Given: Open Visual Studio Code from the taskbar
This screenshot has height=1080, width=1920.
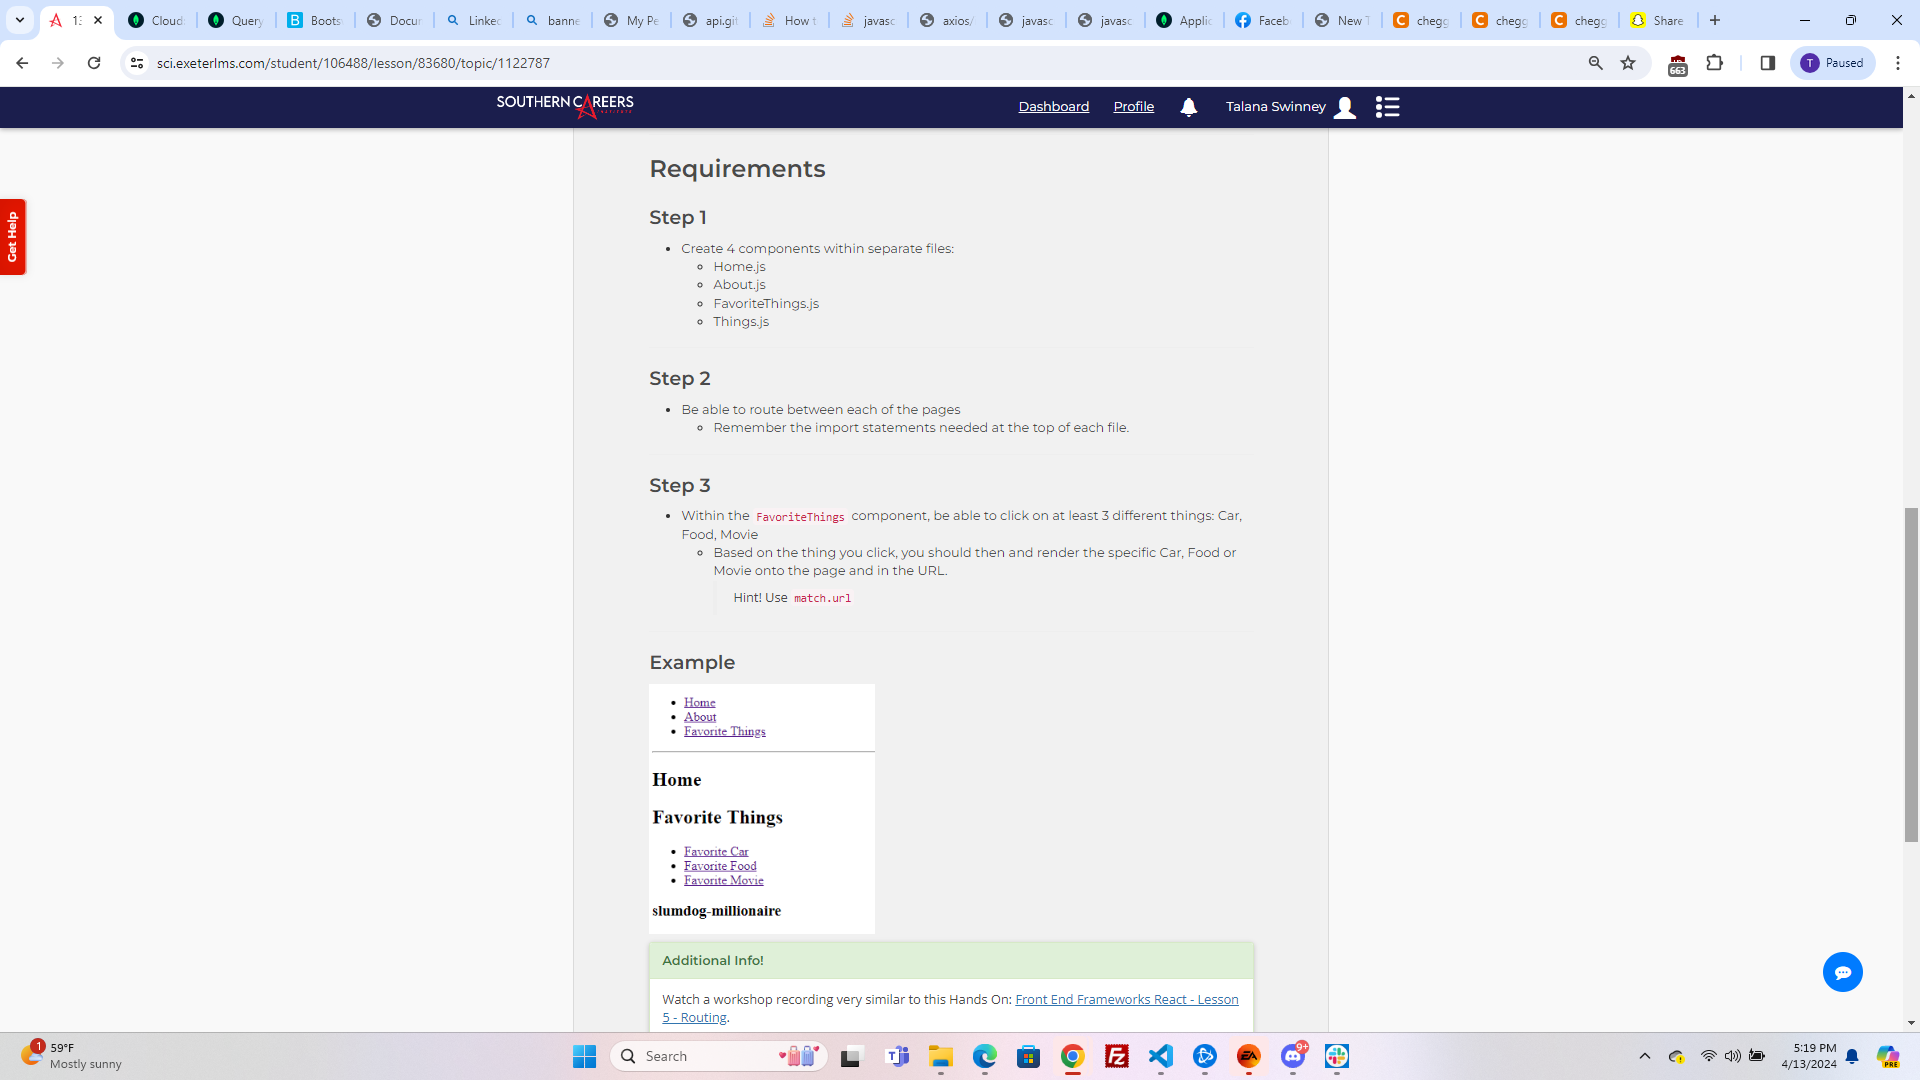Looking at the screenshot, I should coord(1161,1056).
